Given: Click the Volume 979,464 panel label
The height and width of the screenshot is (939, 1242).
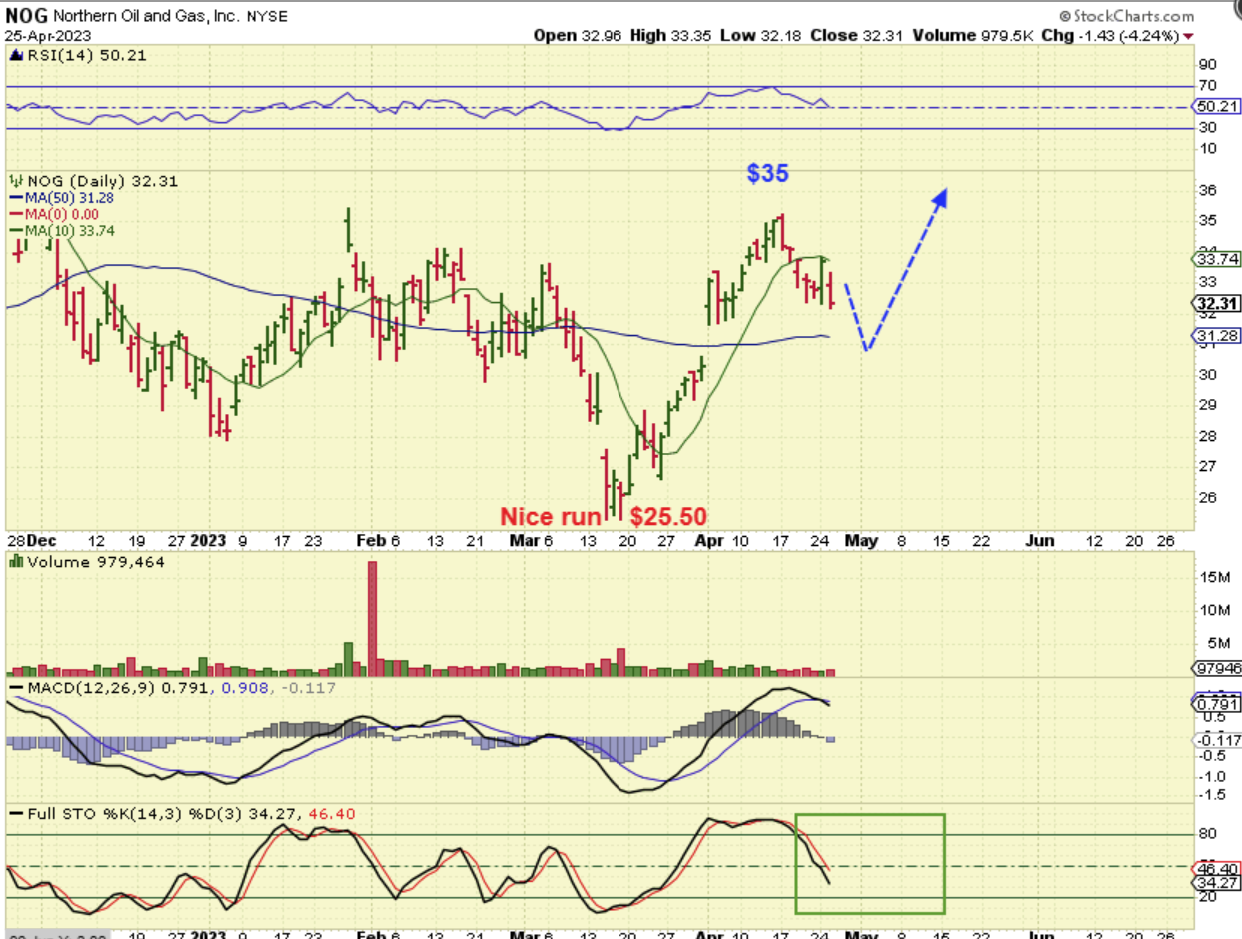Looking at the screenshot, I should point(94,562).
